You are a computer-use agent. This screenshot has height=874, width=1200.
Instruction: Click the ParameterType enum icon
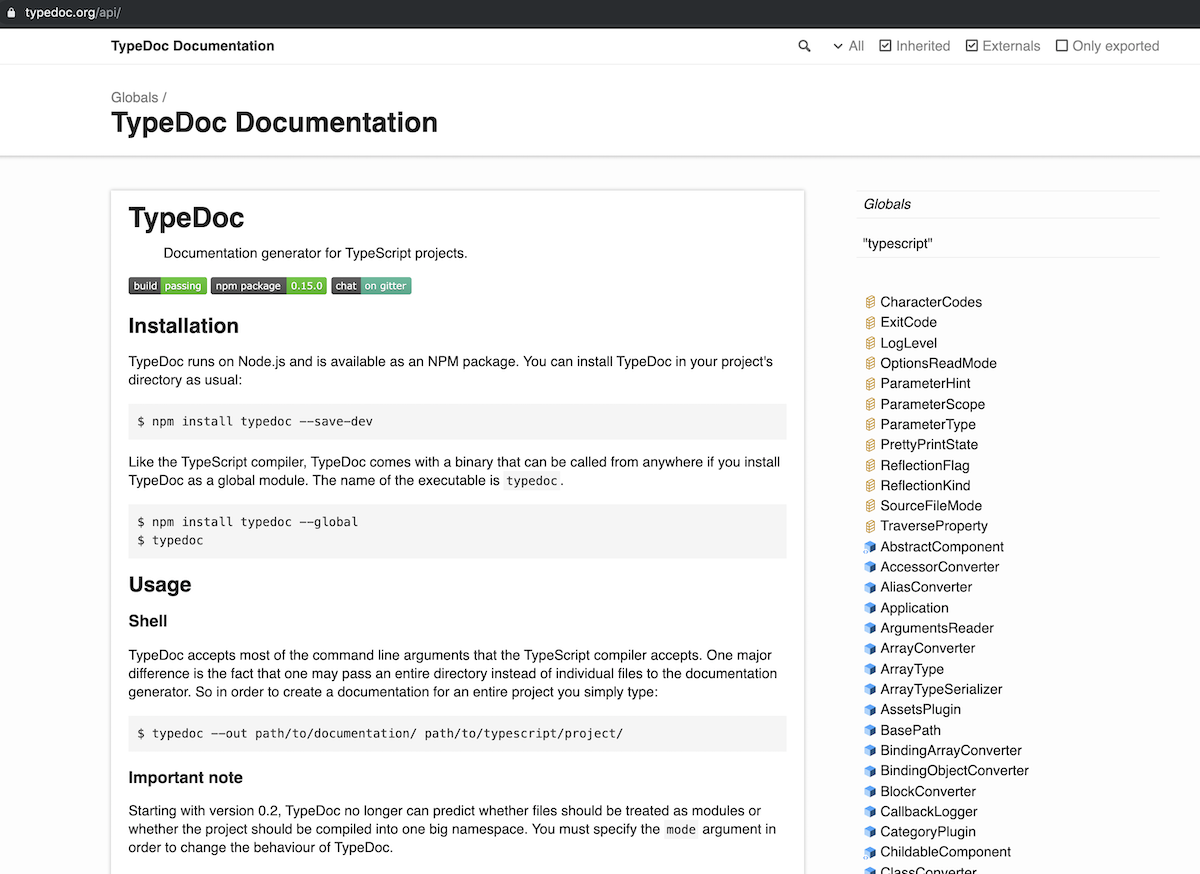click(x=870, y=425)
